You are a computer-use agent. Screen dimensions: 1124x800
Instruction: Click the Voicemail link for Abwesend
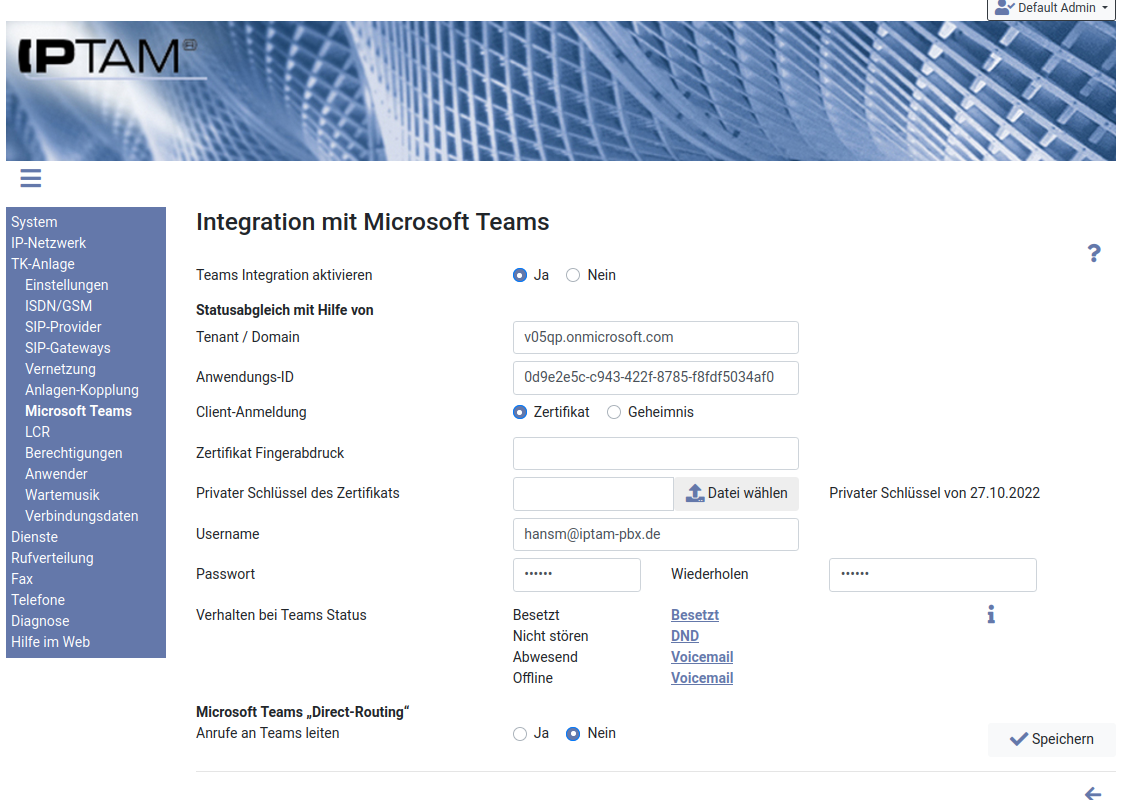coord(701,657)
